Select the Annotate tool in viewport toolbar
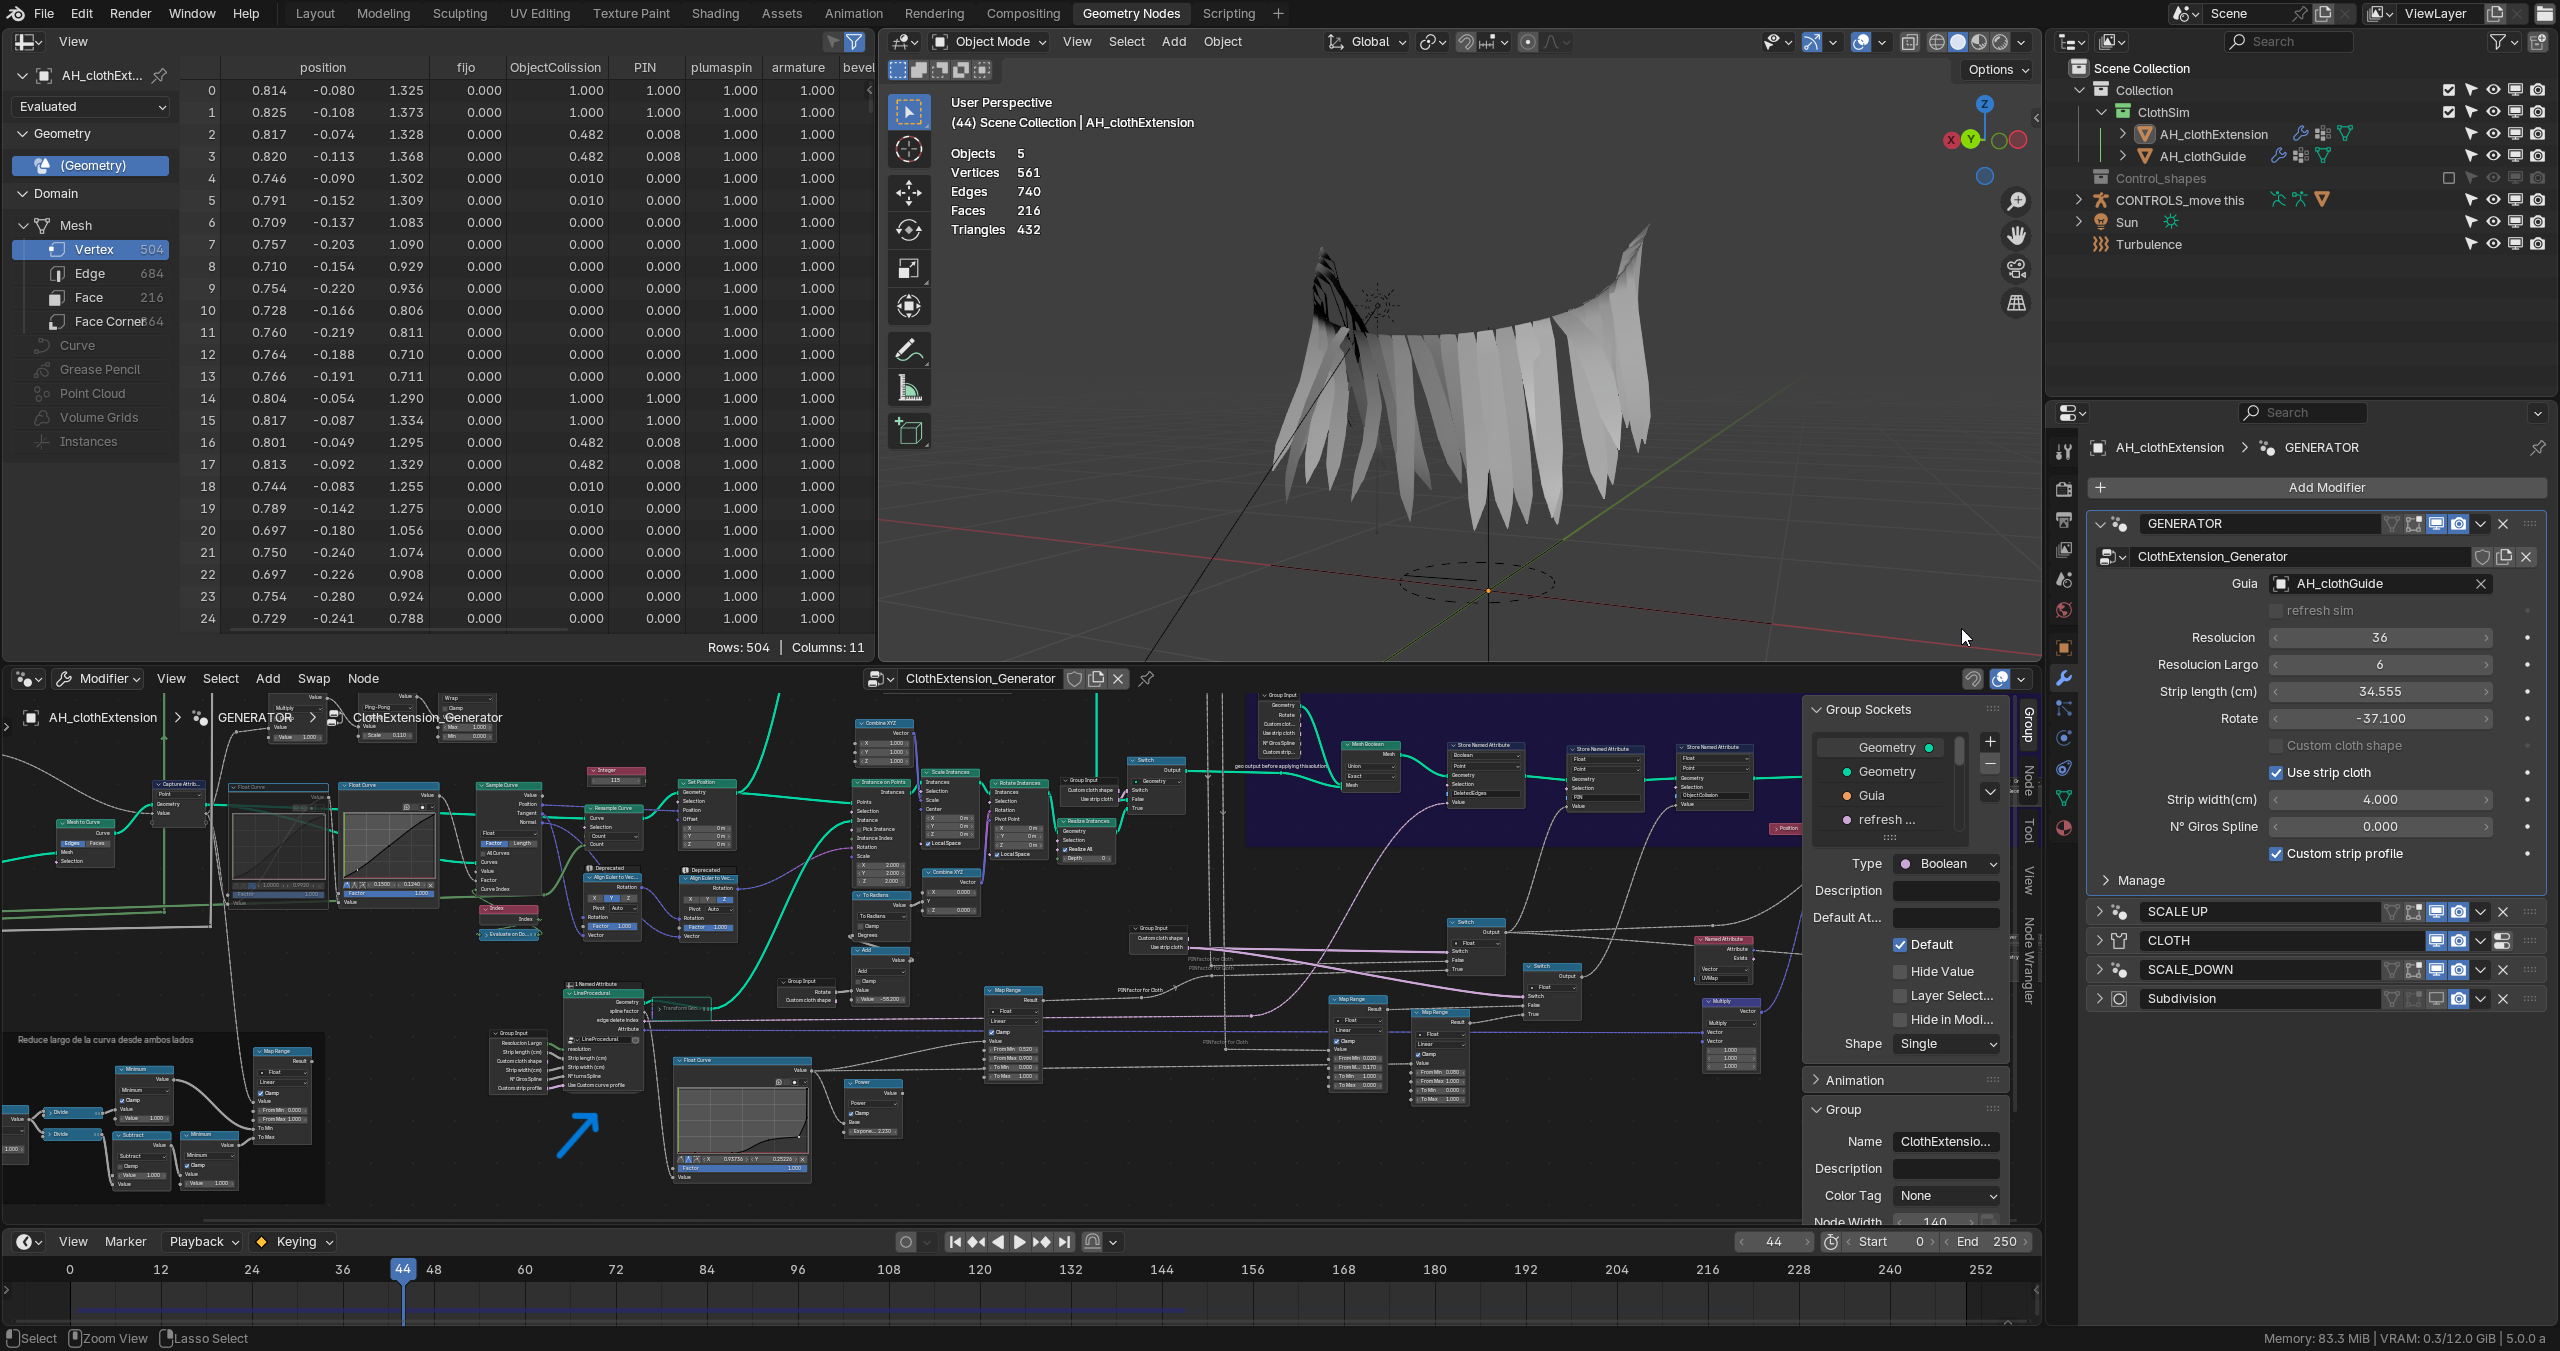This screenshot has width=2560, height=1351. pyautogui.click(x=909, y=350)
